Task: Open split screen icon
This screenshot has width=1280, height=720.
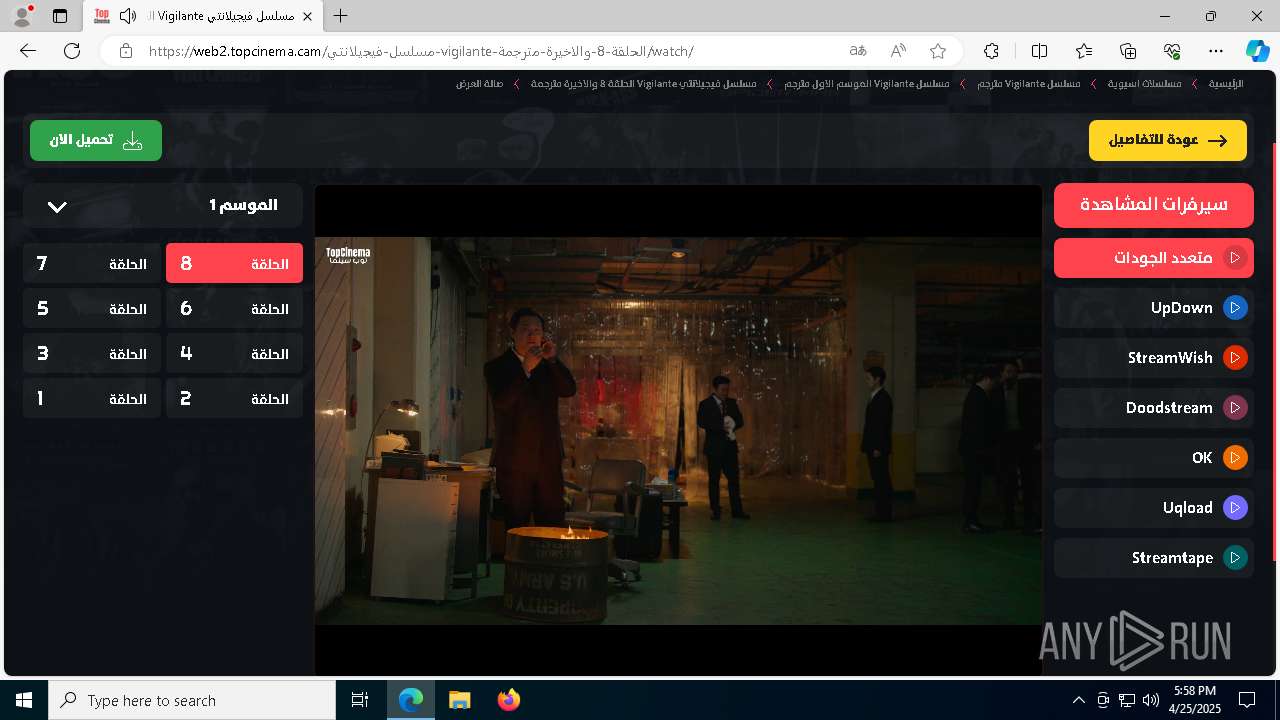Action: pyautogui.click(x=1039, y=51)
